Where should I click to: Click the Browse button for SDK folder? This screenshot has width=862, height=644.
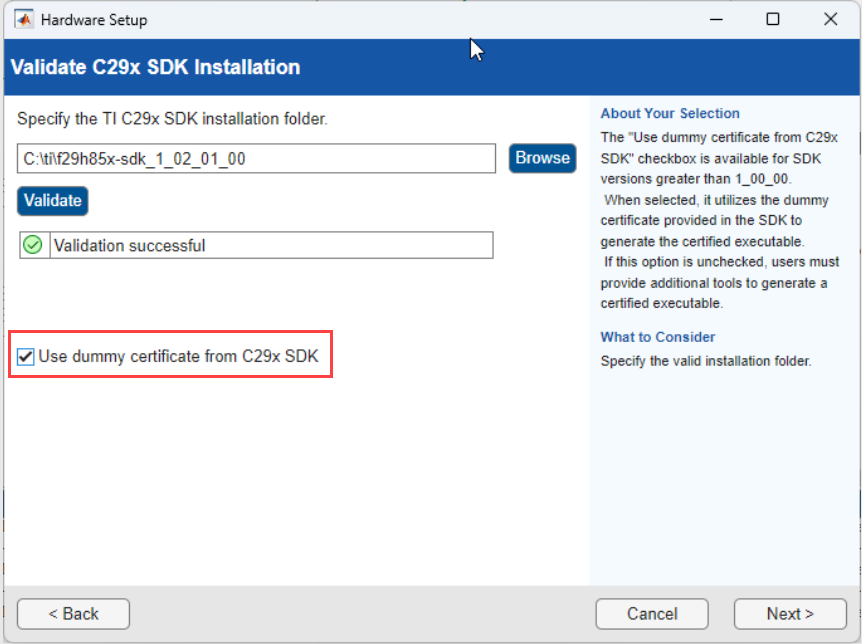click(x=542, y=157)
